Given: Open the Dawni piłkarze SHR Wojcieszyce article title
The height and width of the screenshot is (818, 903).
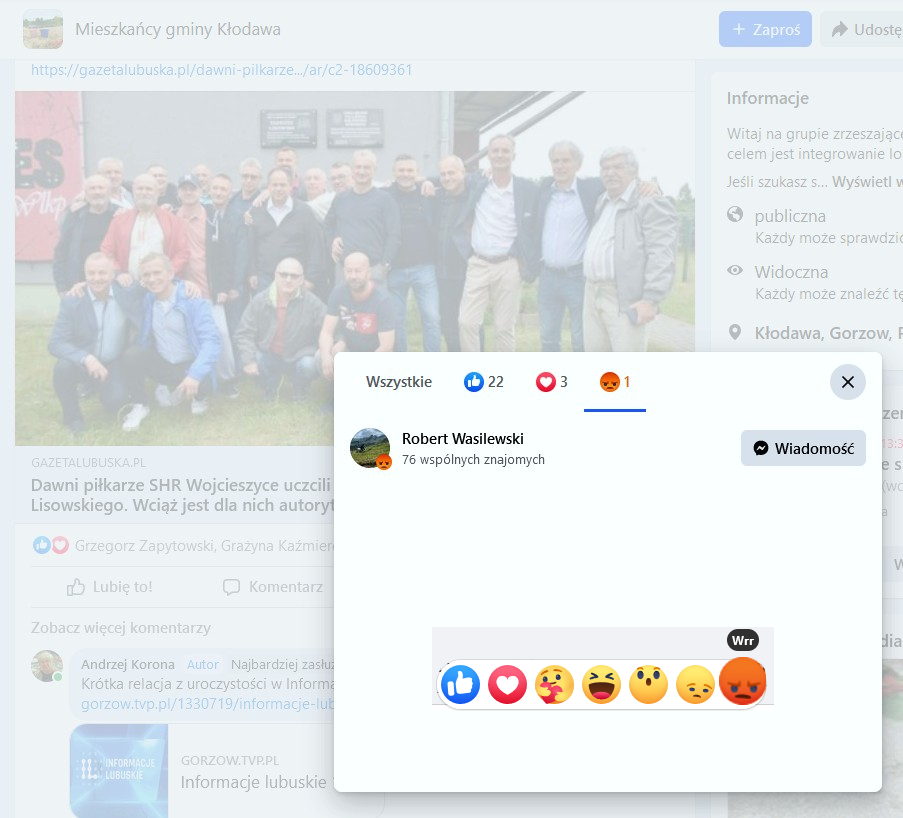Looking at the screenshot, I should pyautogui.click(x=182, y=495).
